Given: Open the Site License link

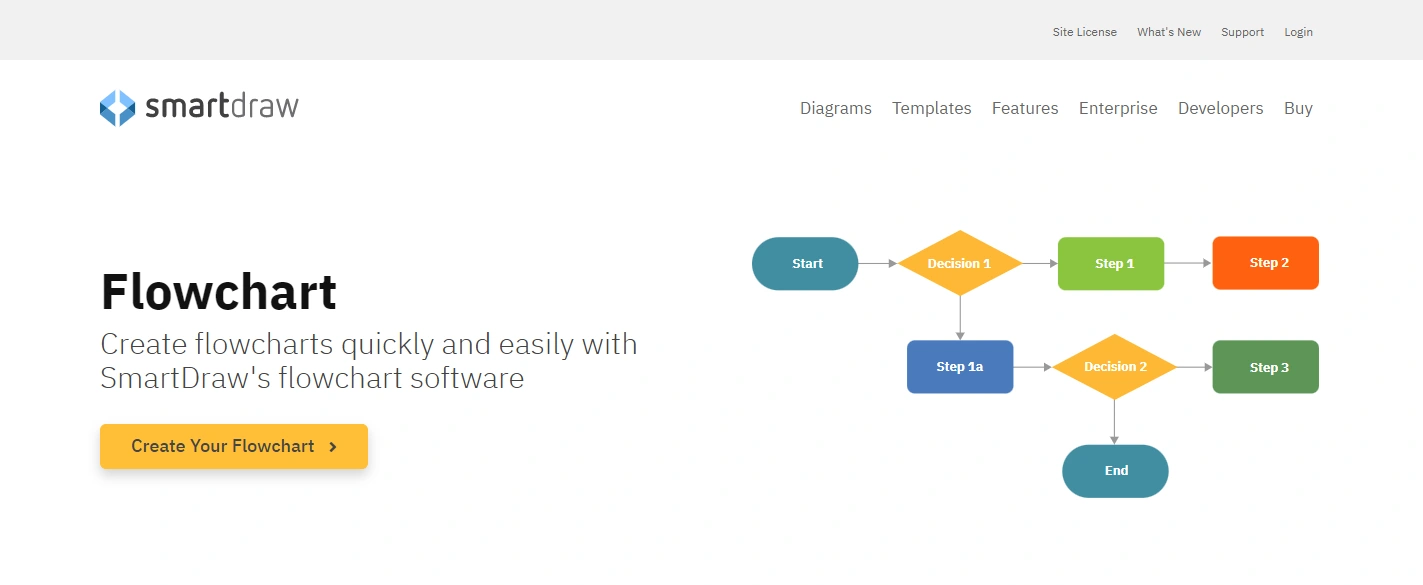Looking at the screenshot, I should [1084, 32].
